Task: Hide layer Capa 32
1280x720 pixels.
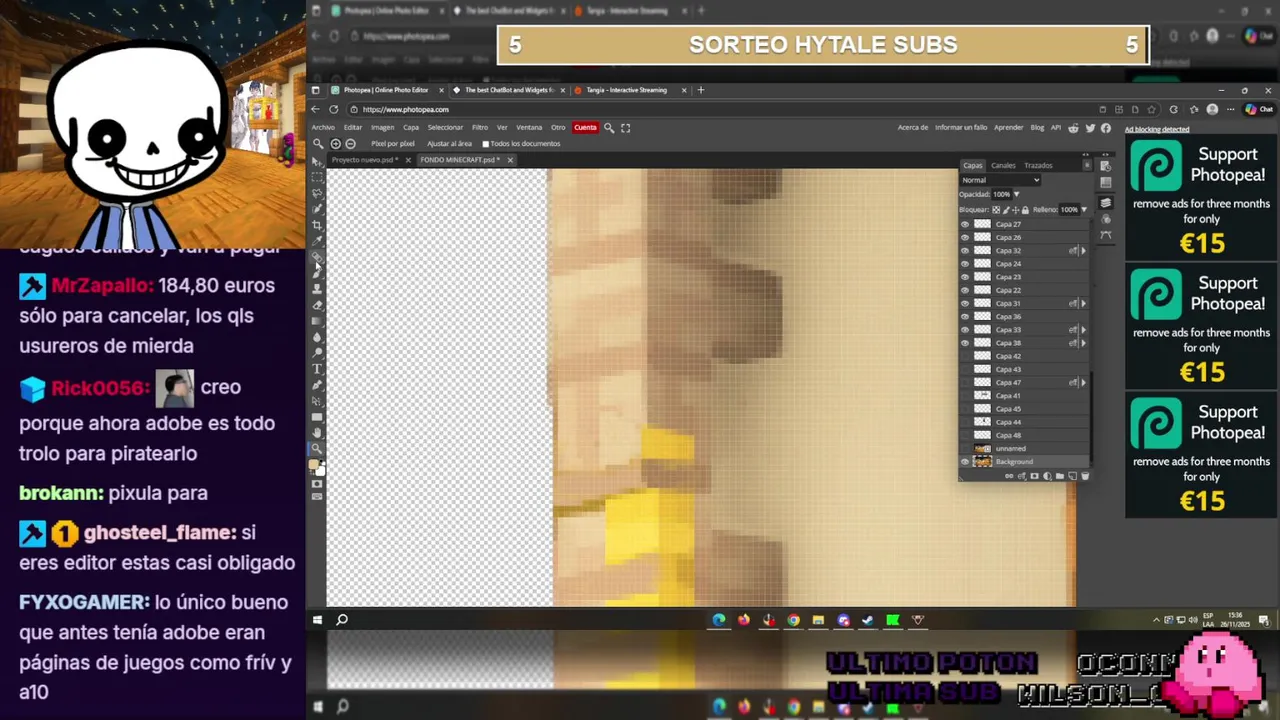Action: coord(964,251)
